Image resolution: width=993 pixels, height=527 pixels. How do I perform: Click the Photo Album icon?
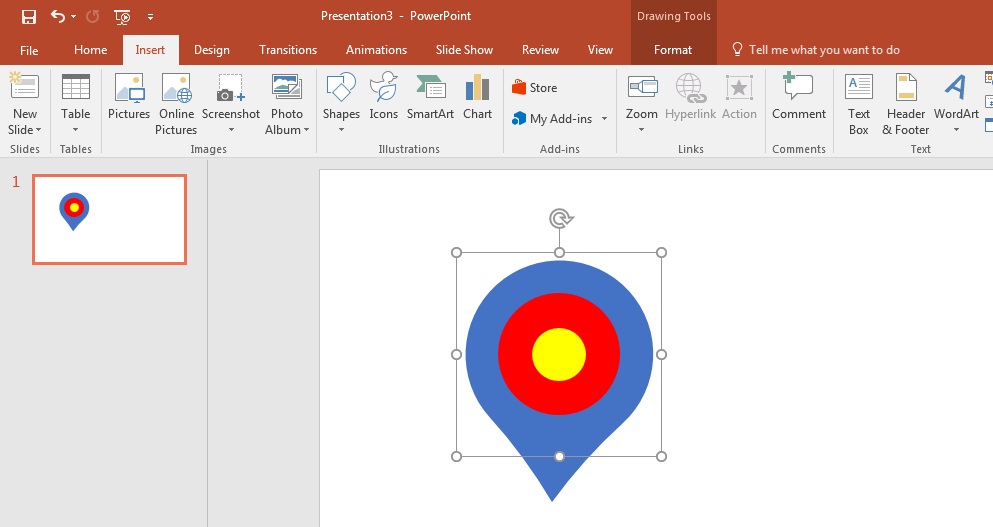[x=287, y=87]
